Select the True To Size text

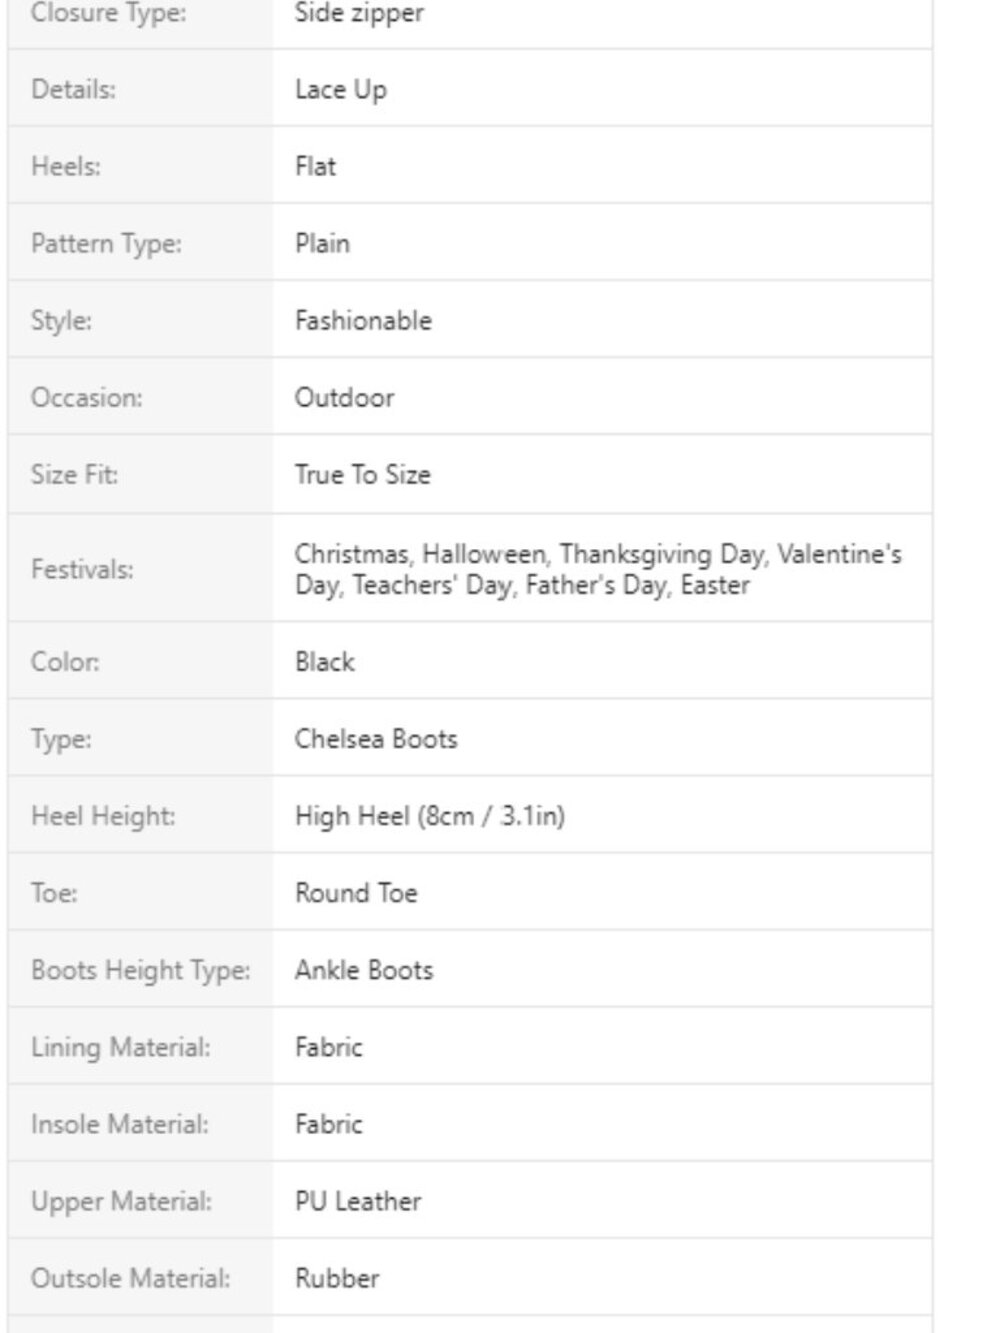[x=362, y=474]
